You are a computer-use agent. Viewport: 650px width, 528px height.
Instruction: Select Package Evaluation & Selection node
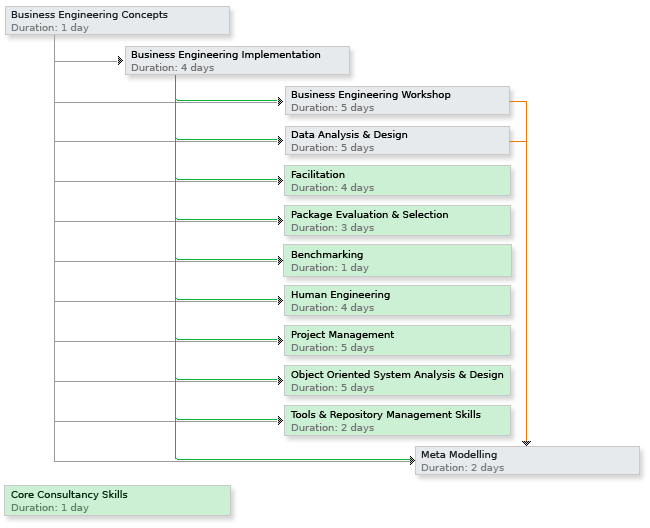tap(397, 220)
